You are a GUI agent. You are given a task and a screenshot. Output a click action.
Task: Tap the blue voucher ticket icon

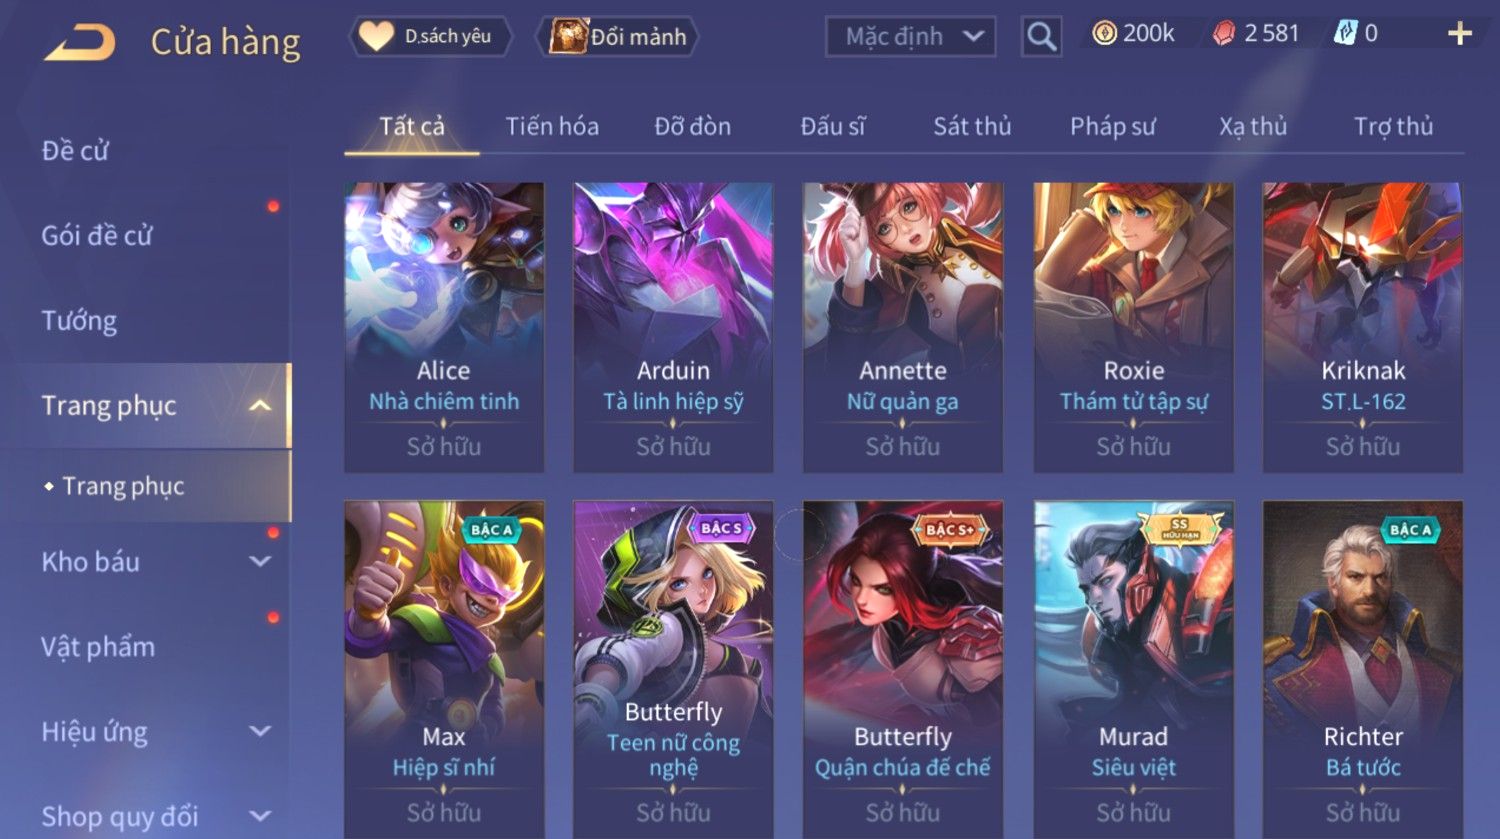(1345, 34)
